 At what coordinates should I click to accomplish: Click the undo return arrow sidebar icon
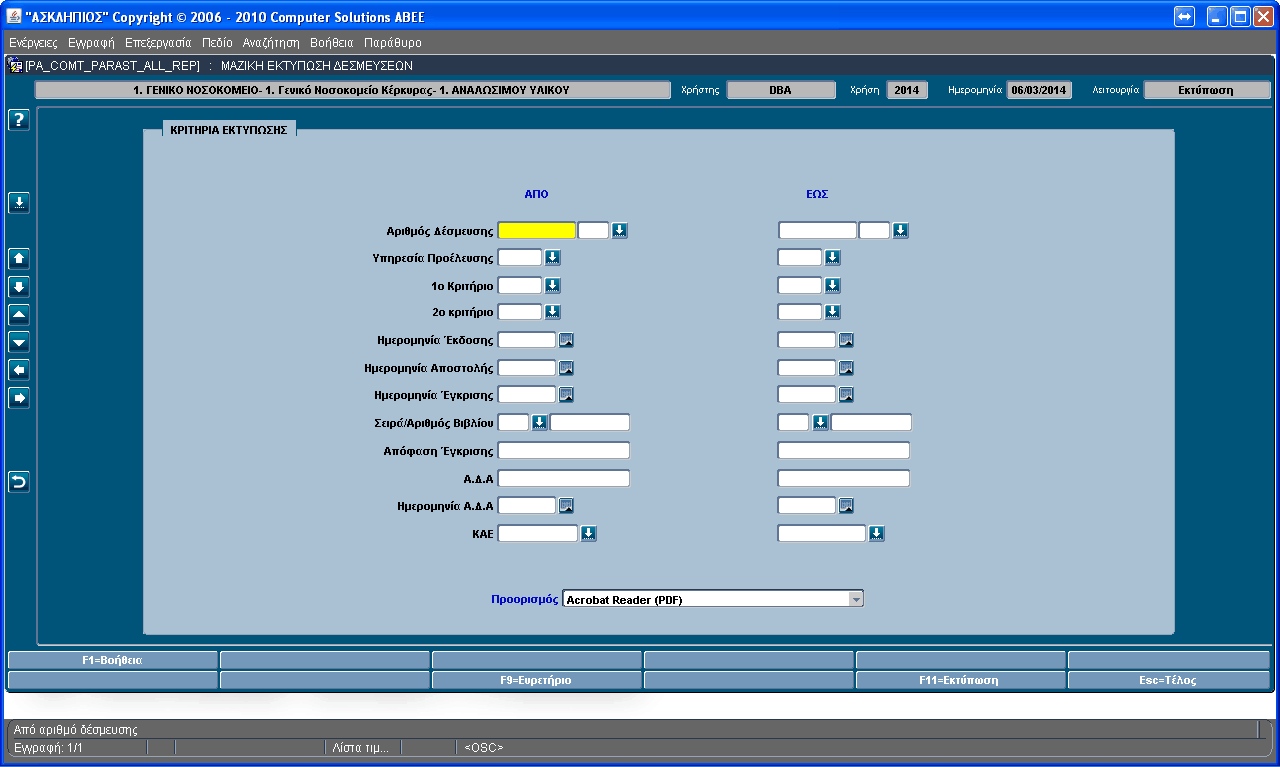click(19, 482)
